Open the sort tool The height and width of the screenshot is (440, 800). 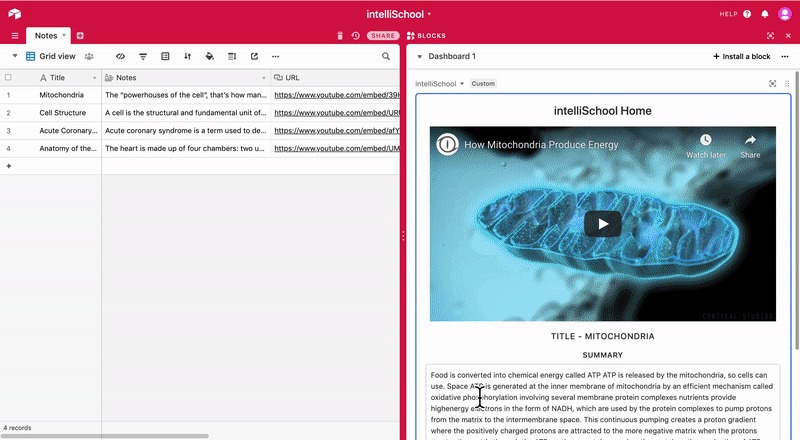pyautogui.click(x=188, y=56)
